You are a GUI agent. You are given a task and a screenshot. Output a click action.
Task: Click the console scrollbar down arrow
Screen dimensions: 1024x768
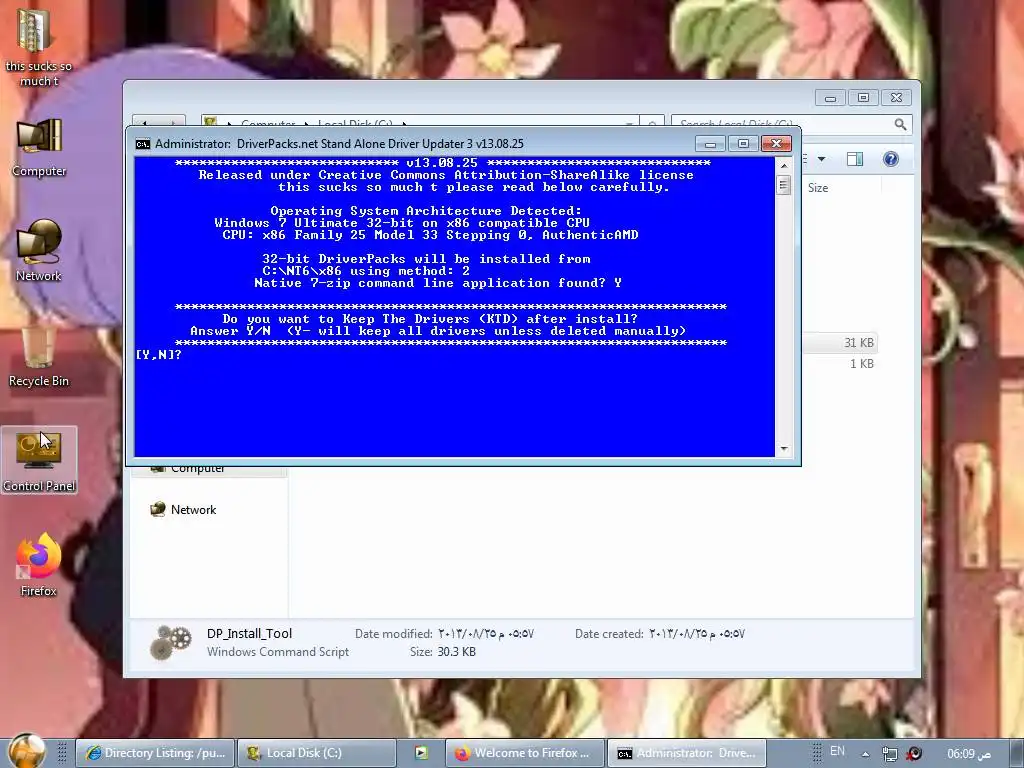[x=784, y=449]
